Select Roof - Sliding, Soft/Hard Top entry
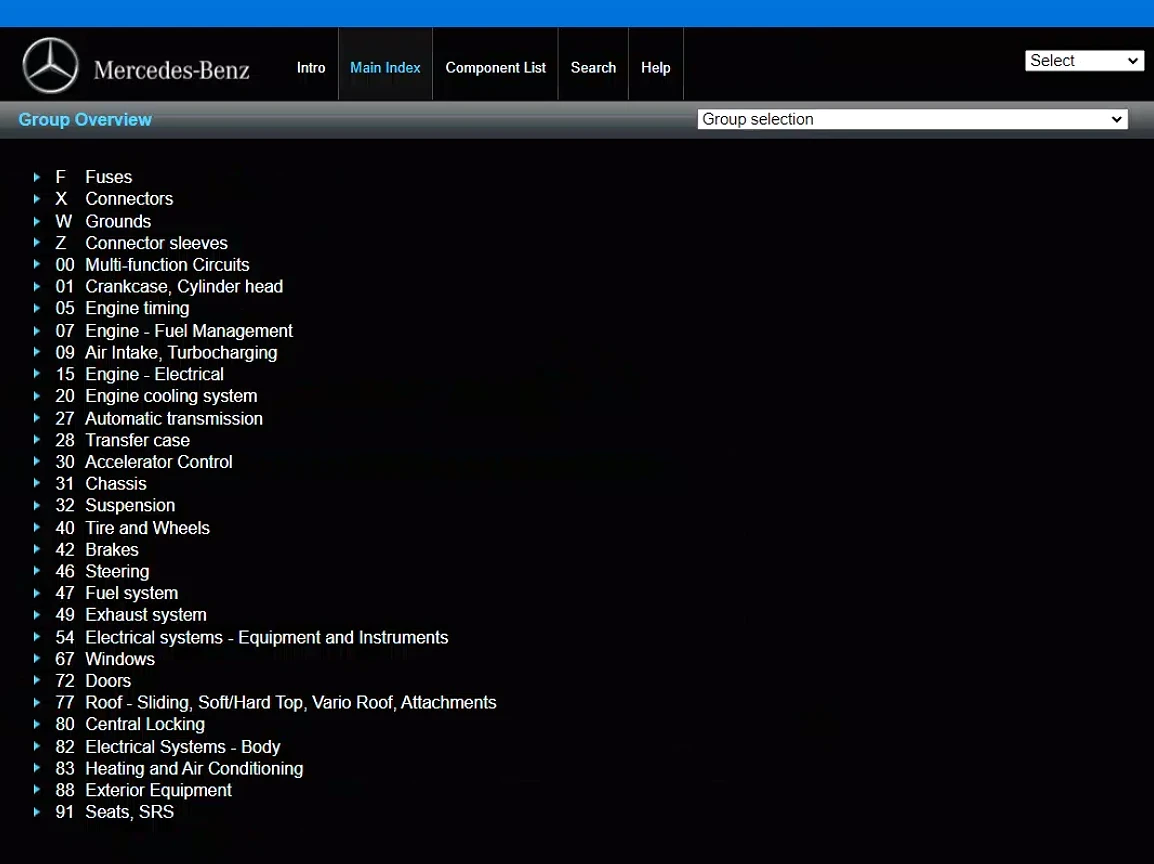This screenshot has width=1154, height=864. (x=291, y=703)
